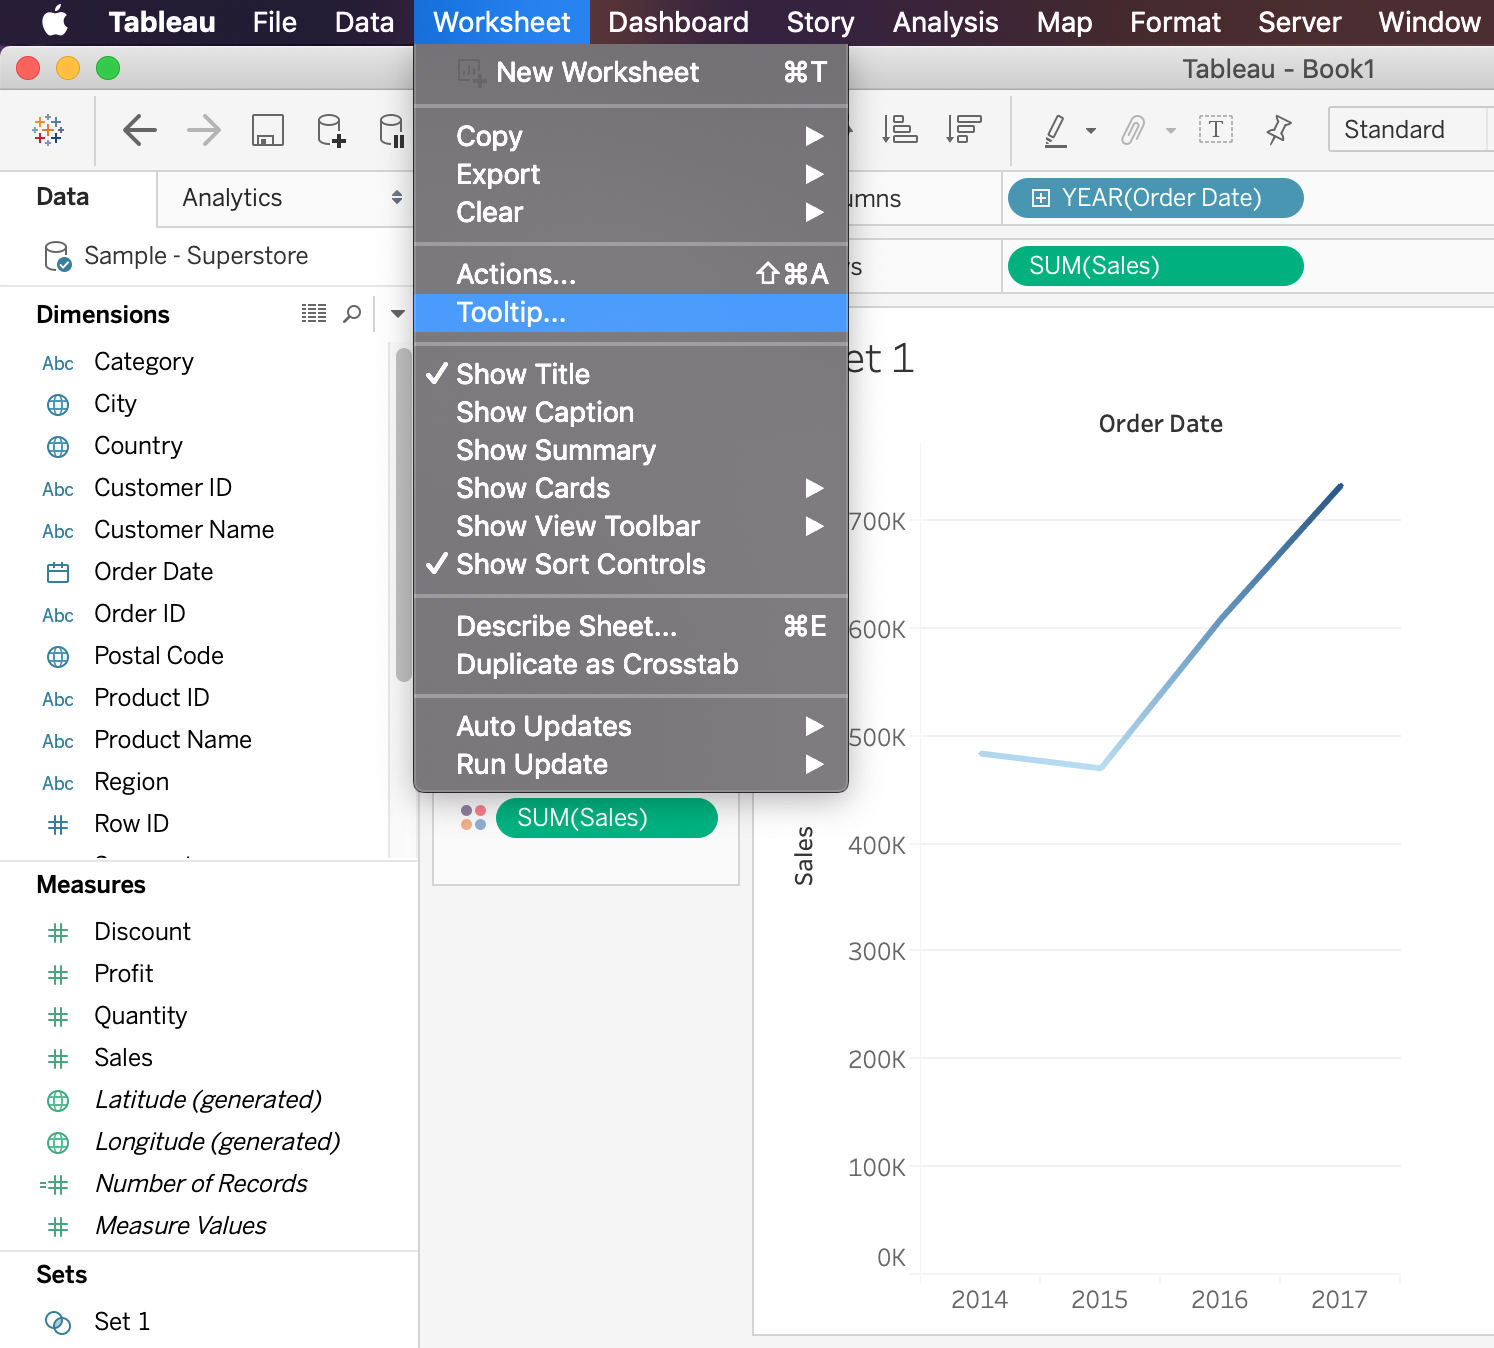Select Tooltip... from Worksheet menu
1494x1348 pixels.
(x=511, y=313)
